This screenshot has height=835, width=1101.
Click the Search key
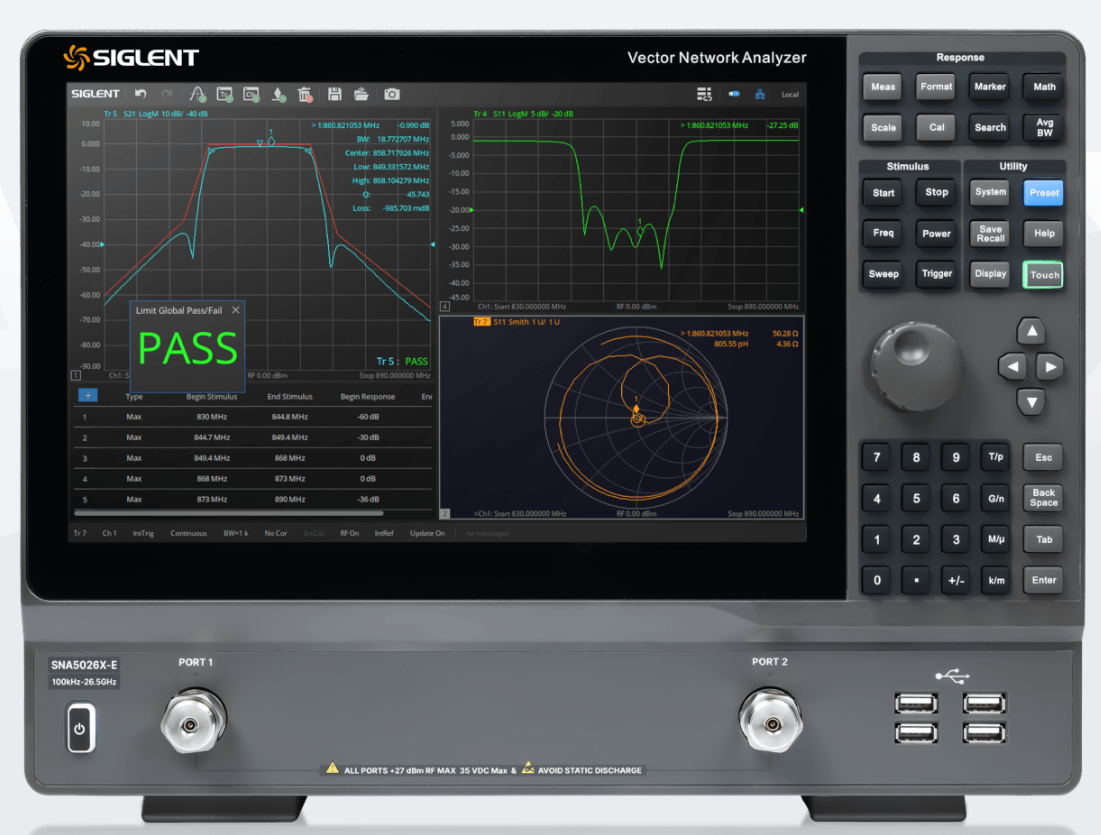tap(990, 128)
